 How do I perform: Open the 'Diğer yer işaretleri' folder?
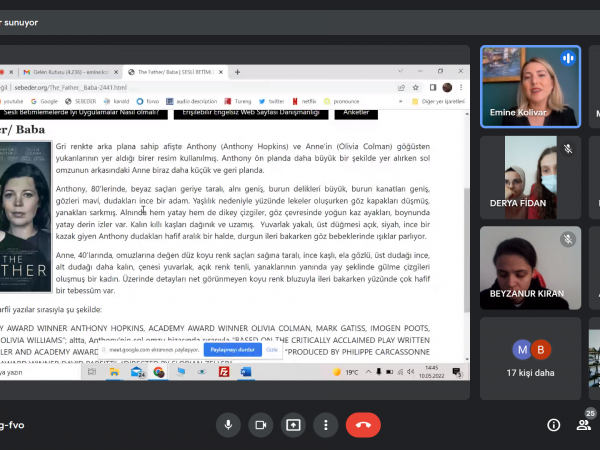[x=438, y=101]
